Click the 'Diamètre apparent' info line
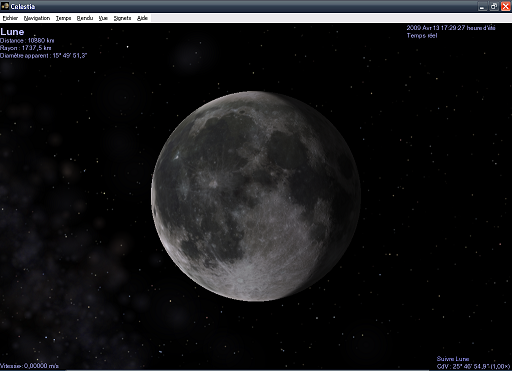This screenshot has height=371, width=512. pyautogui.click(x=43, y=56)
